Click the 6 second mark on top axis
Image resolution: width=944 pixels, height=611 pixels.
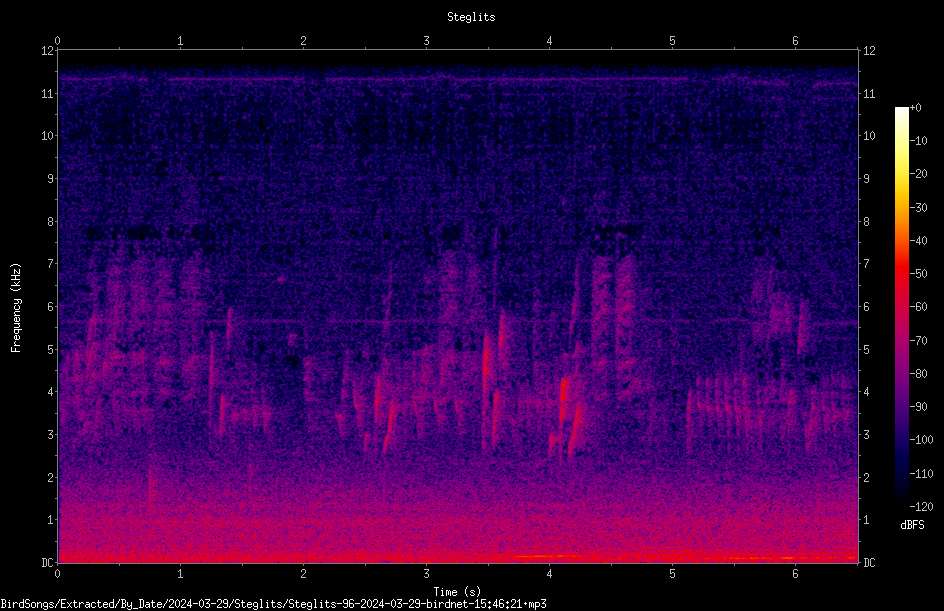(x=795, y=41)
